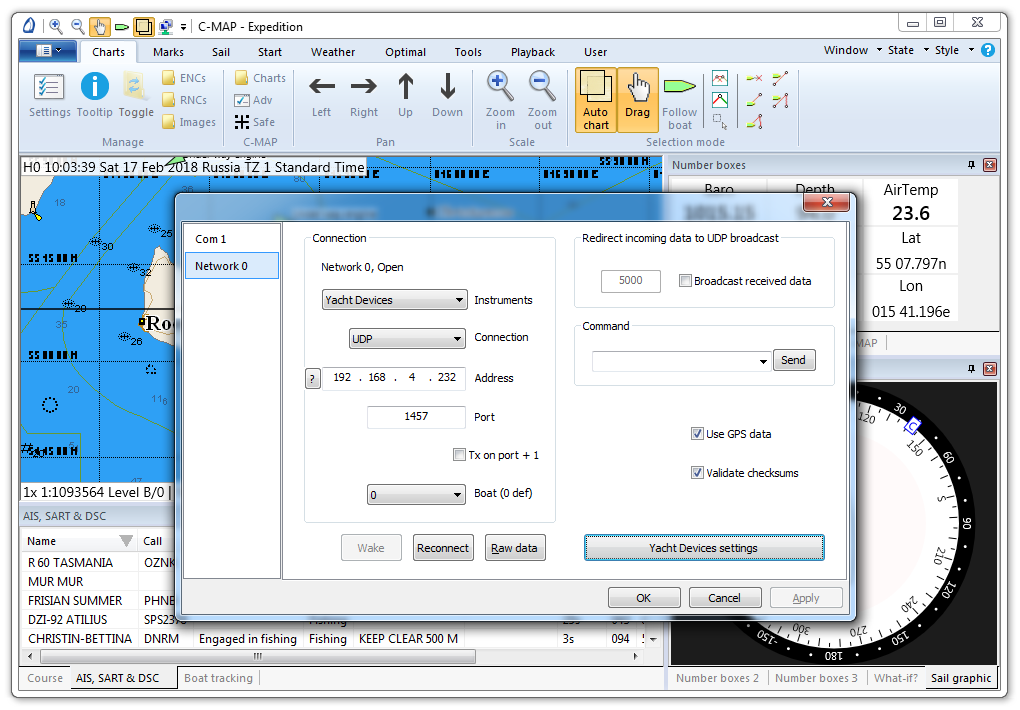Select the R 60 TASMANIA row
The width and height of the screenshot is (1020, 710).
coord(99,562)
